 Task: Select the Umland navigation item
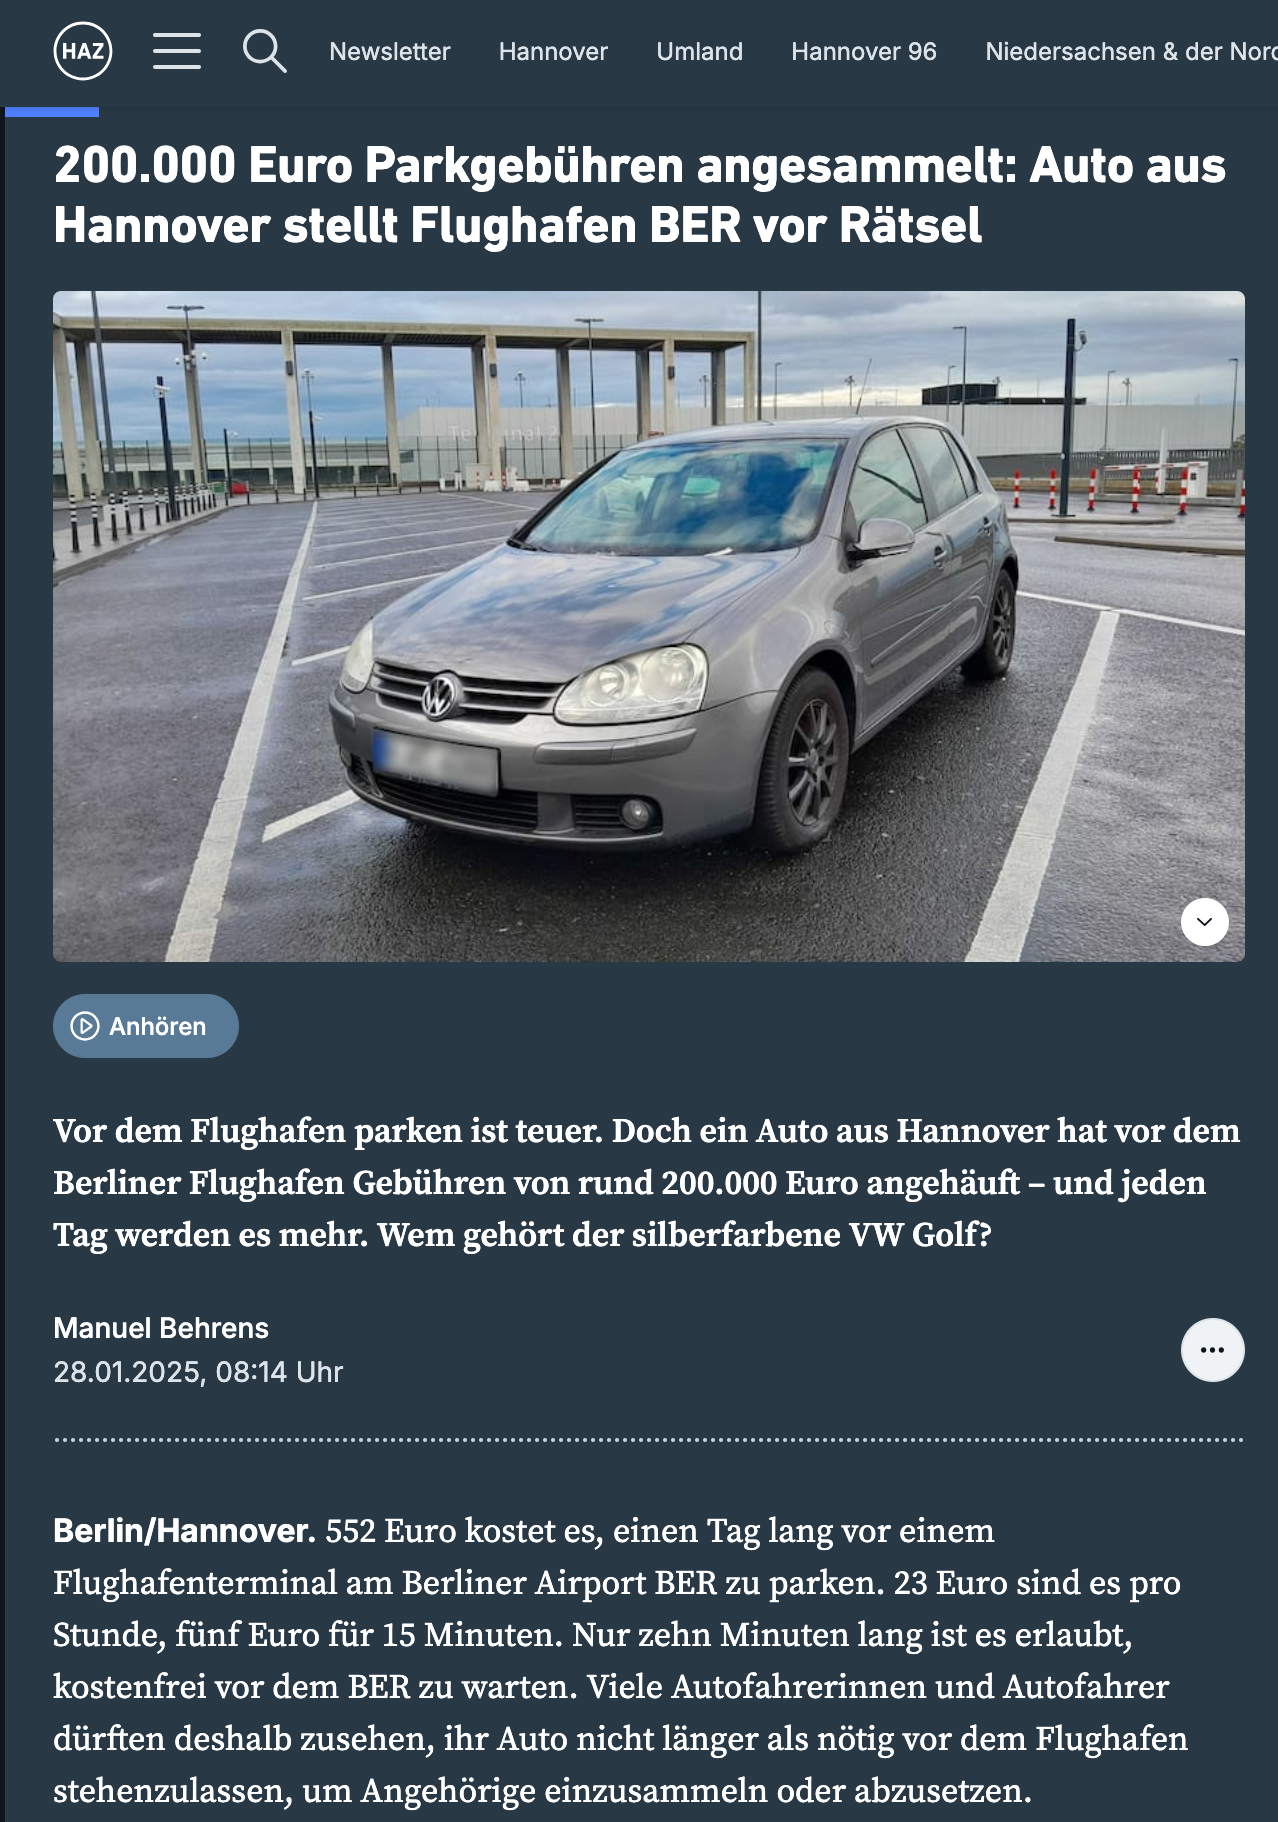tap(699, 51)
